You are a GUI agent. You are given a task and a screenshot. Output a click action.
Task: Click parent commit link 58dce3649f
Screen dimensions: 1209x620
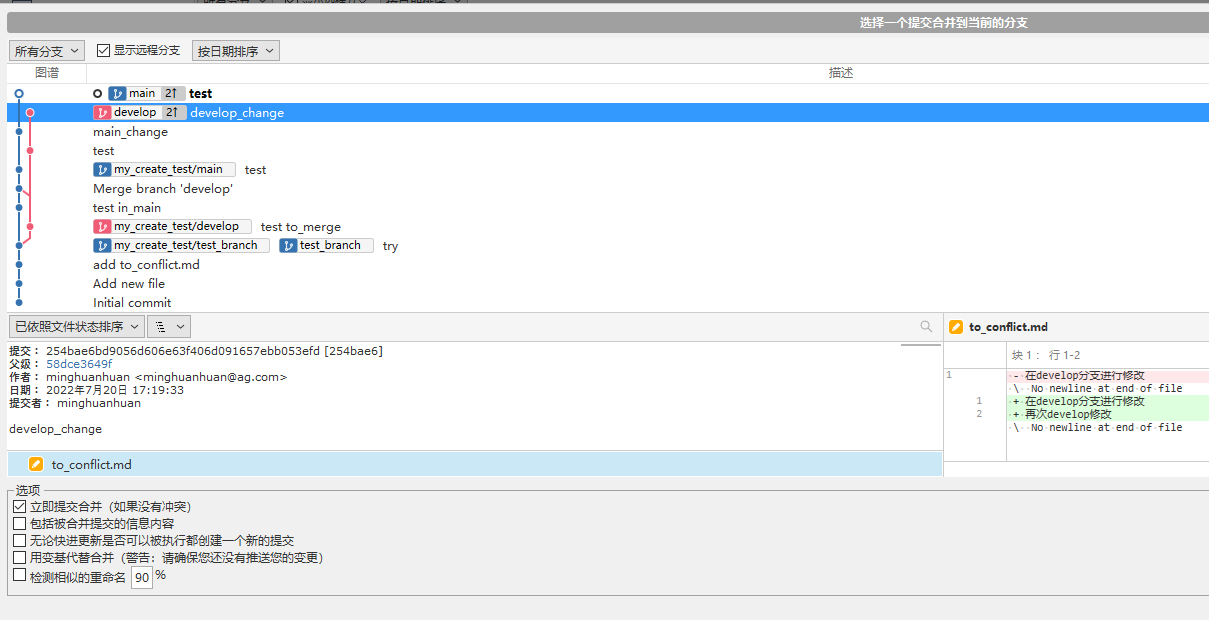(x=79, y=364)
